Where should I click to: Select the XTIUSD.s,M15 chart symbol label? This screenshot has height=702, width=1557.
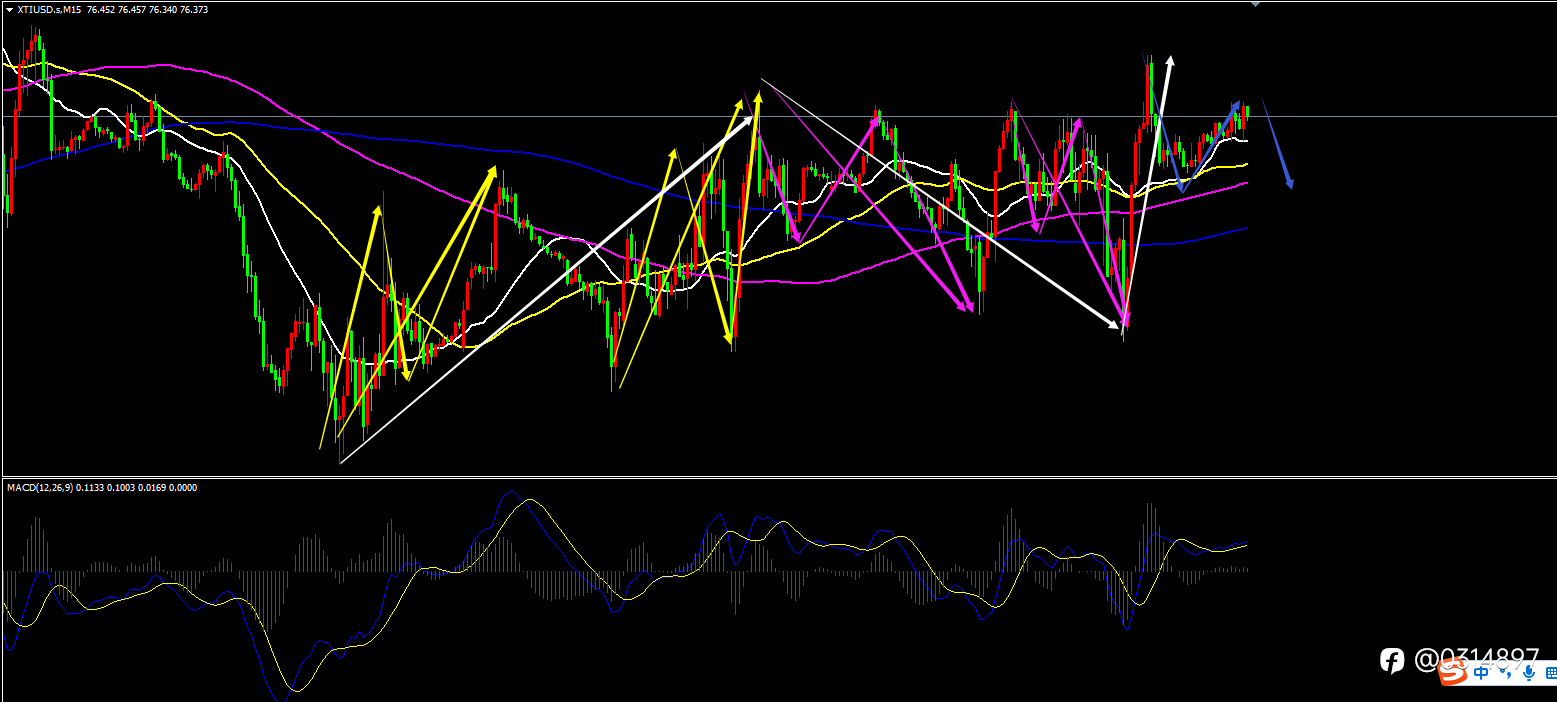[49, 9]
